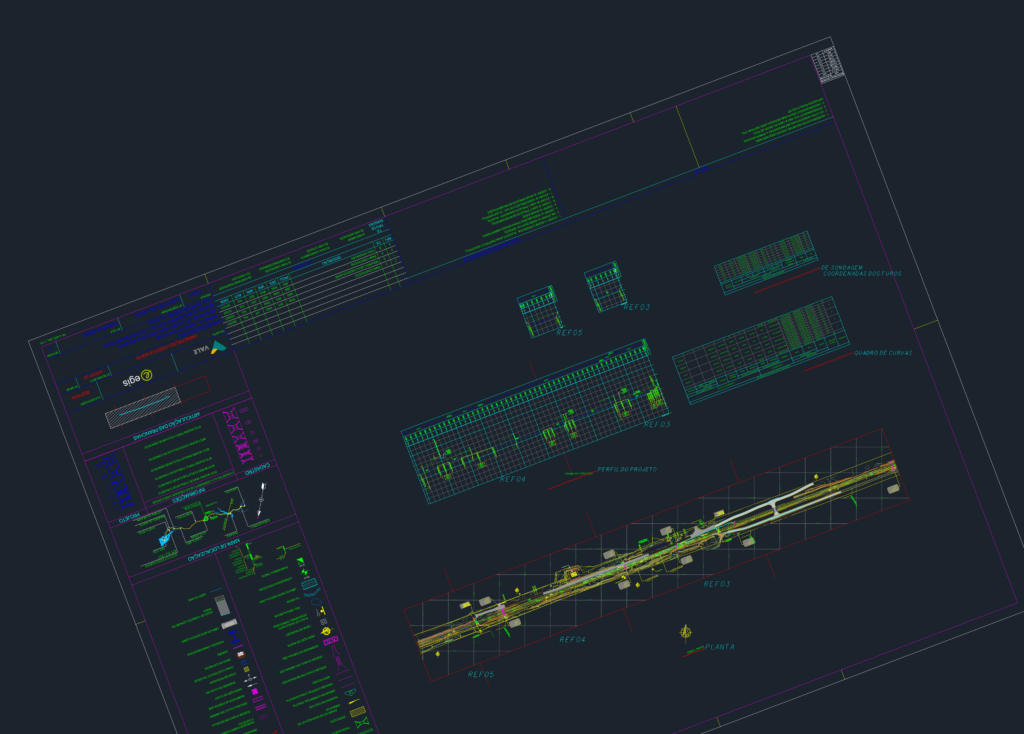Select REF 03 label beside upper small profile

pos(637,307)
